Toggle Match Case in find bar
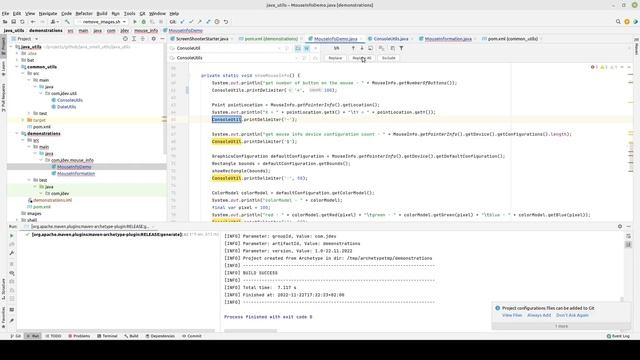Screen dimensions: 640x360 tap(298, 48)
